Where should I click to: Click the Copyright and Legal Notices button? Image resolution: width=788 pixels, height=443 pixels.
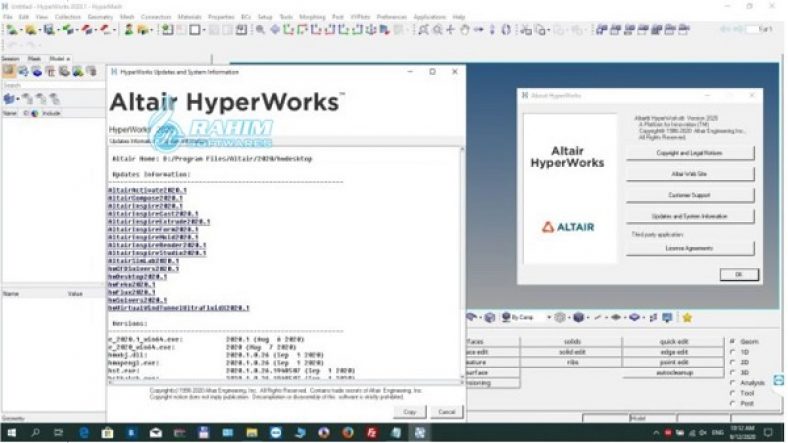coord(690,153)
